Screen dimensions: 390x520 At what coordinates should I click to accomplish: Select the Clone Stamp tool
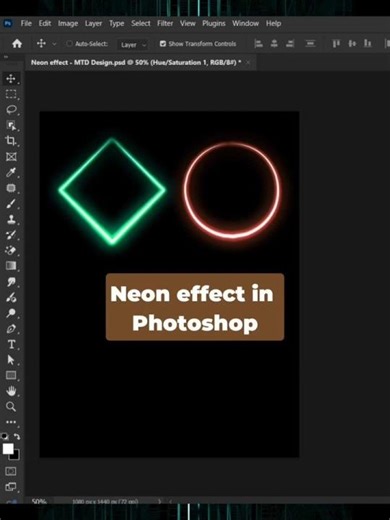tap(11, 219)
